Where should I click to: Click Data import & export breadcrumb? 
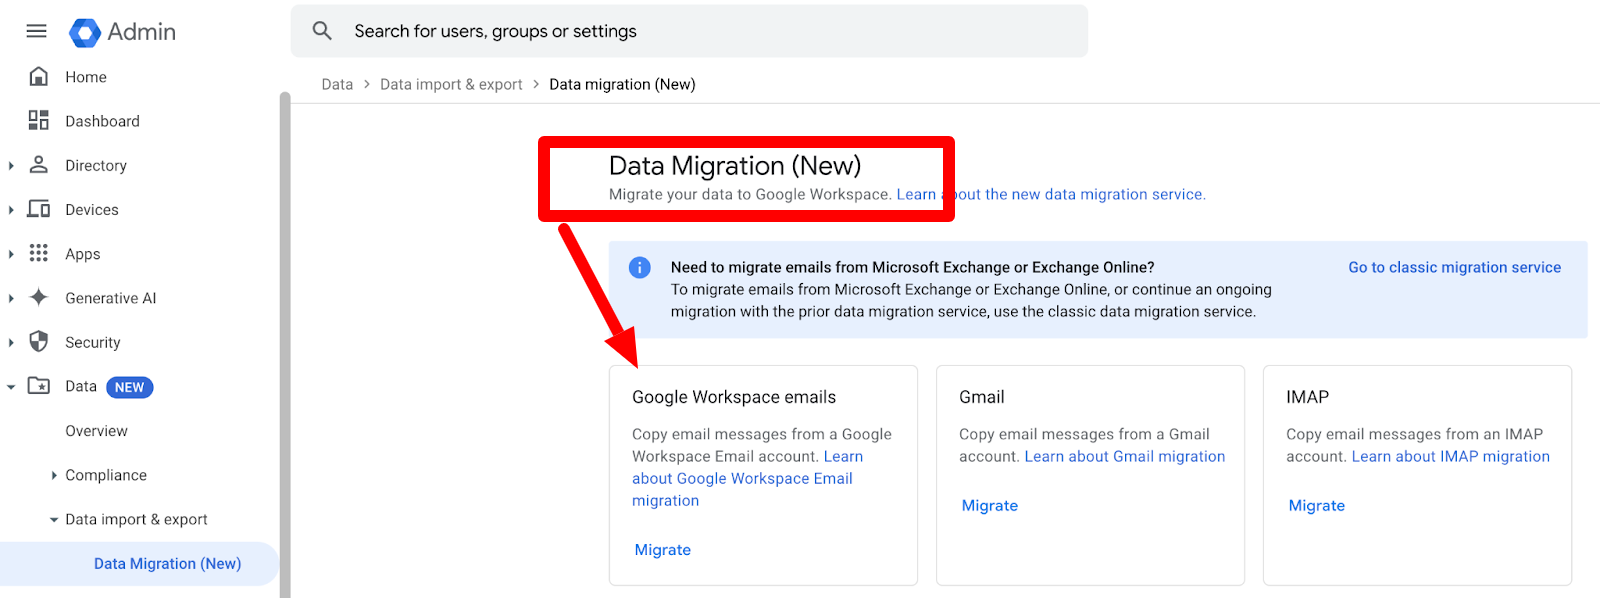point(451,84)
